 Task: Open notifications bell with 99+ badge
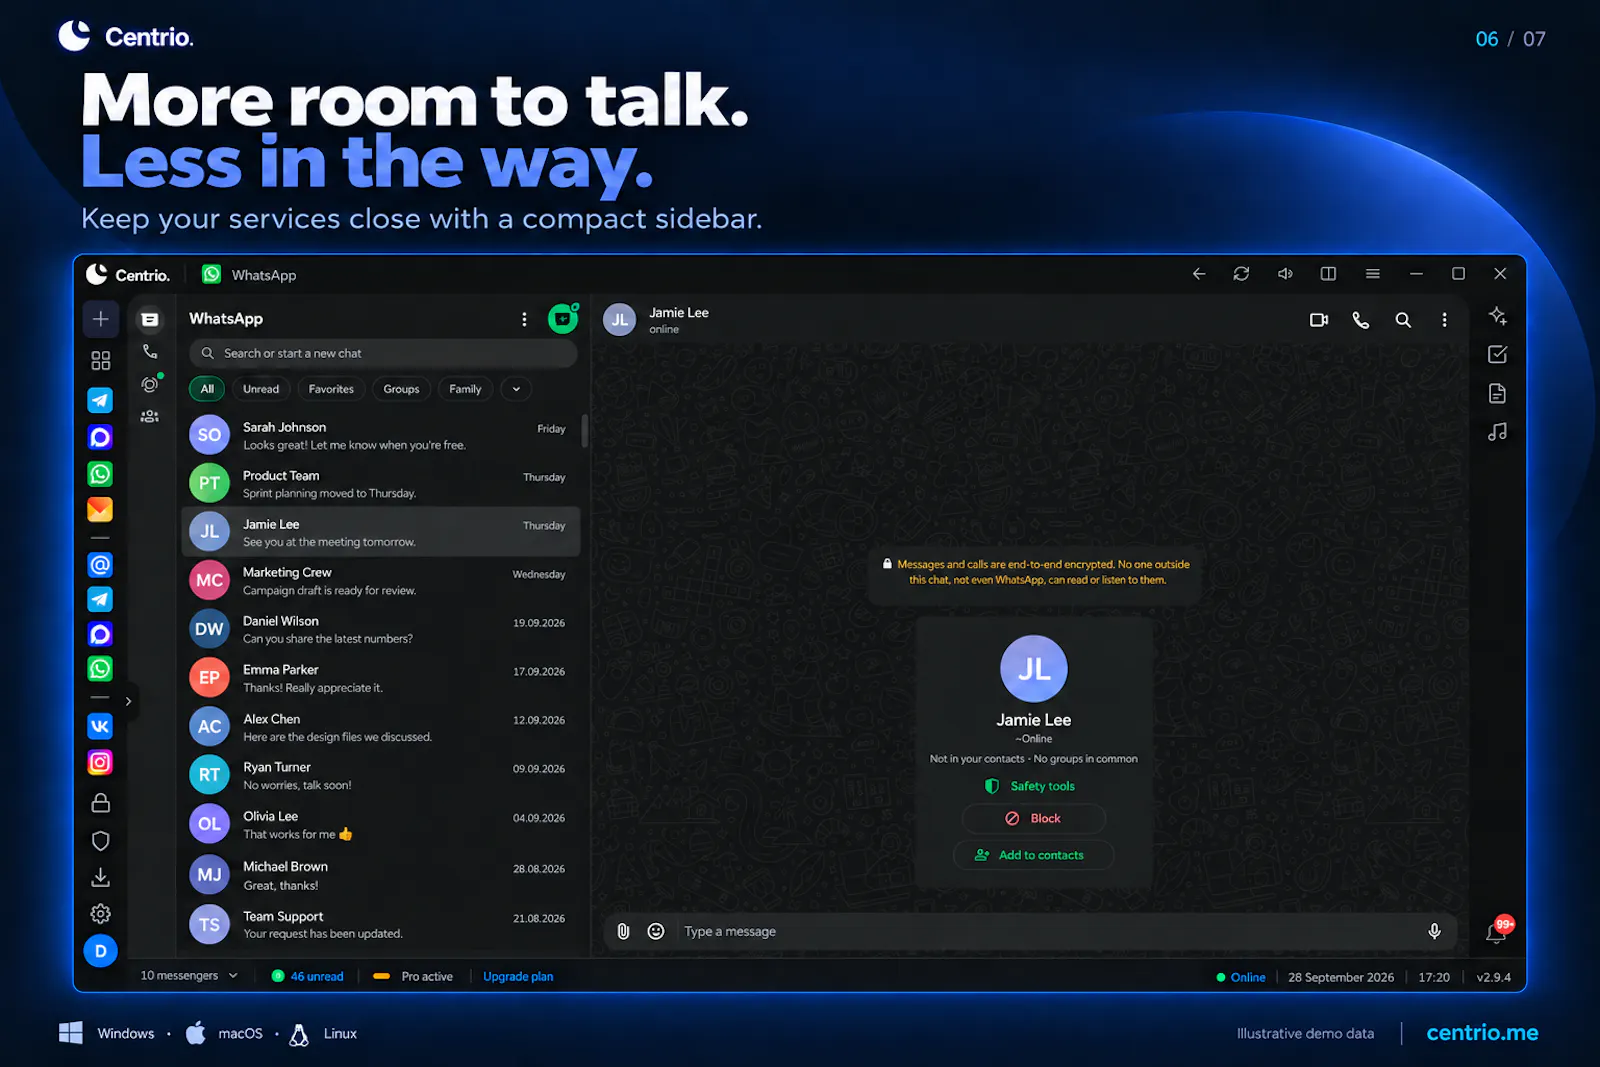pos(1497,931)
